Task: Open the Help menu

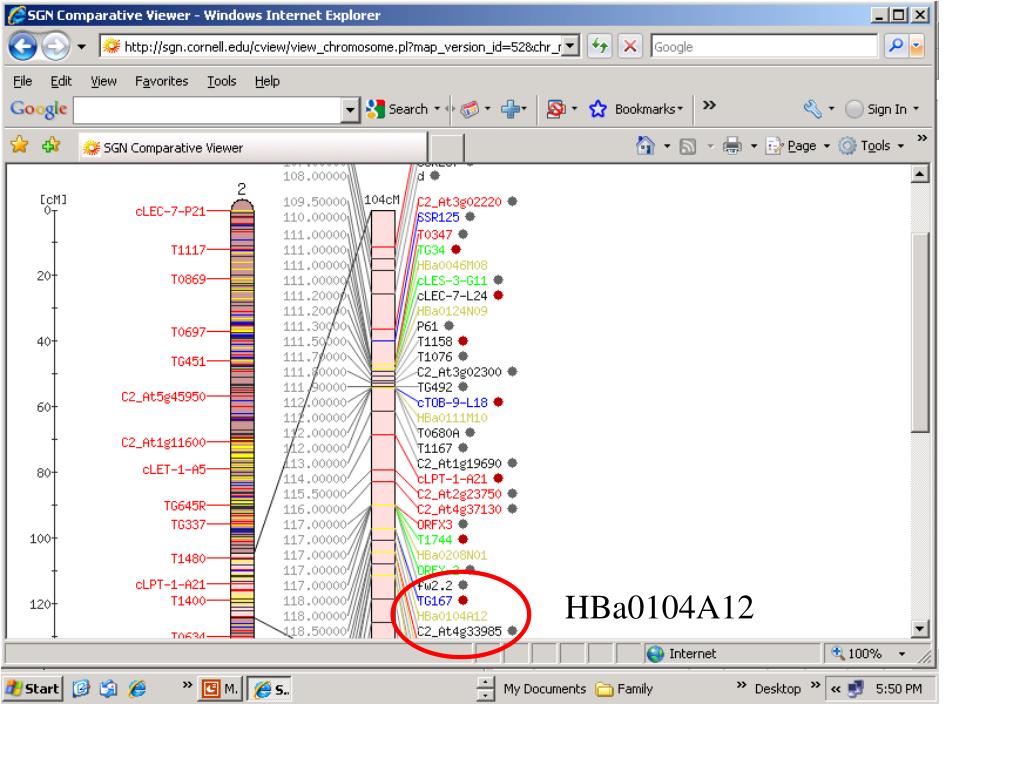Action: pyautogui.click(x=267, y=81)
